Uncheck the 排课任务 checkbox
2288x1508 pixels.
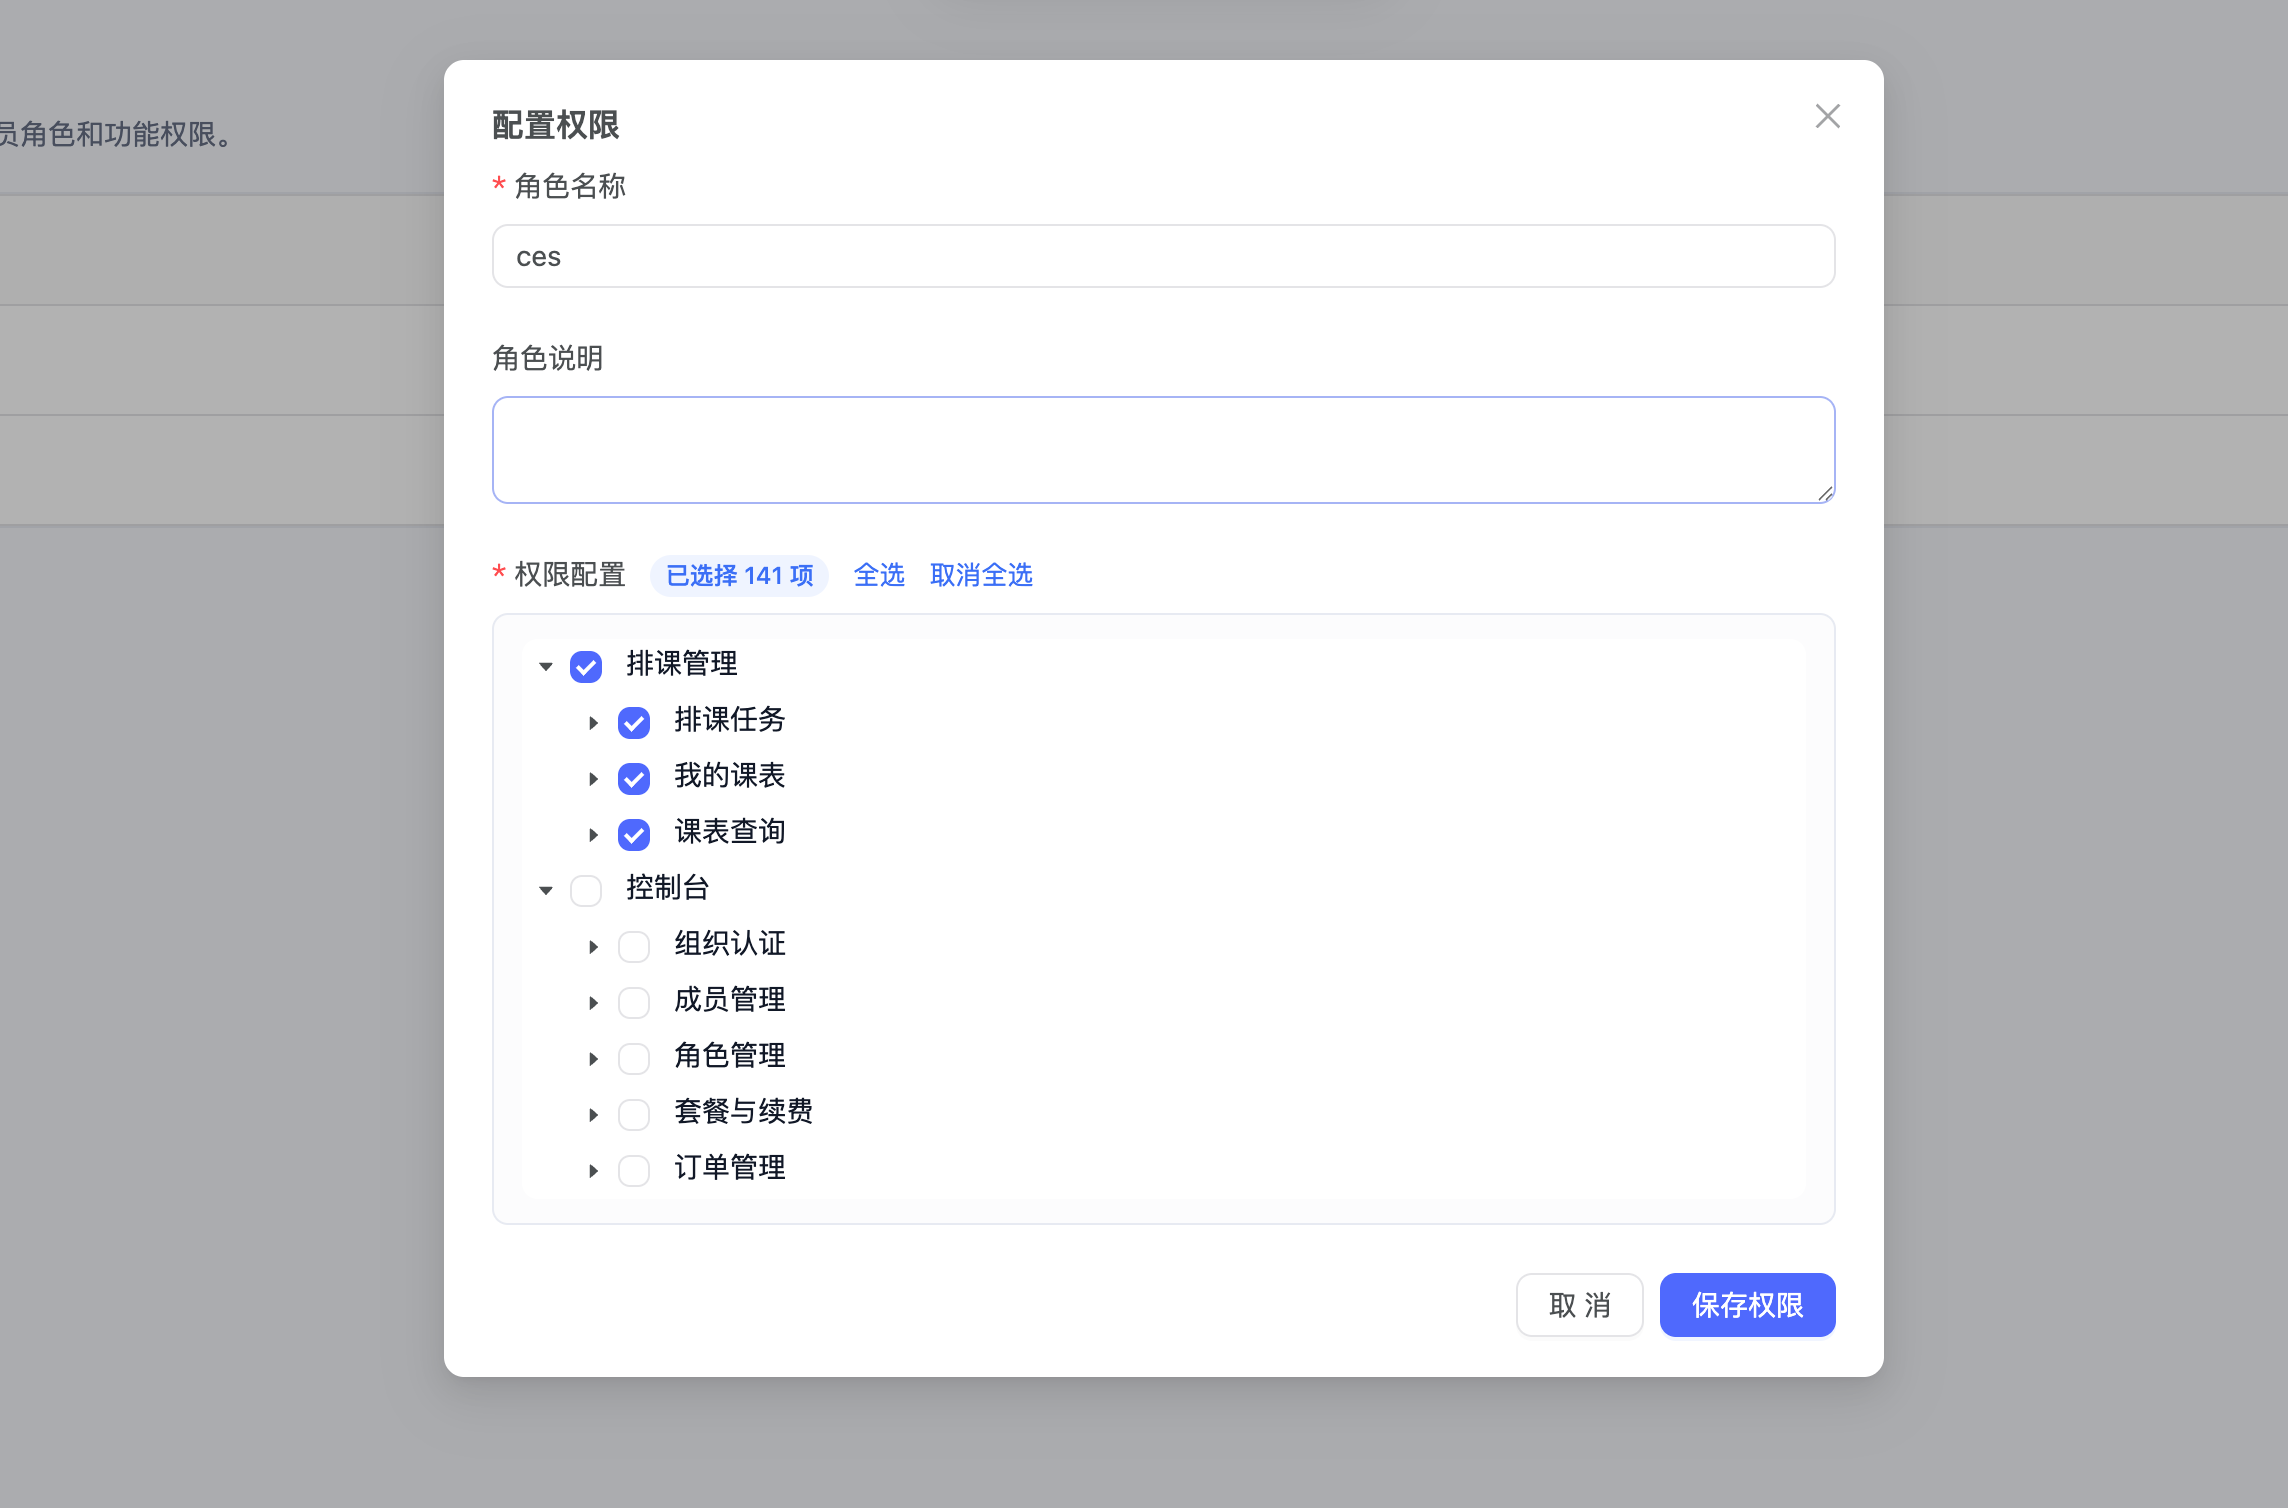pyautogui.click(x=634, y=722)
